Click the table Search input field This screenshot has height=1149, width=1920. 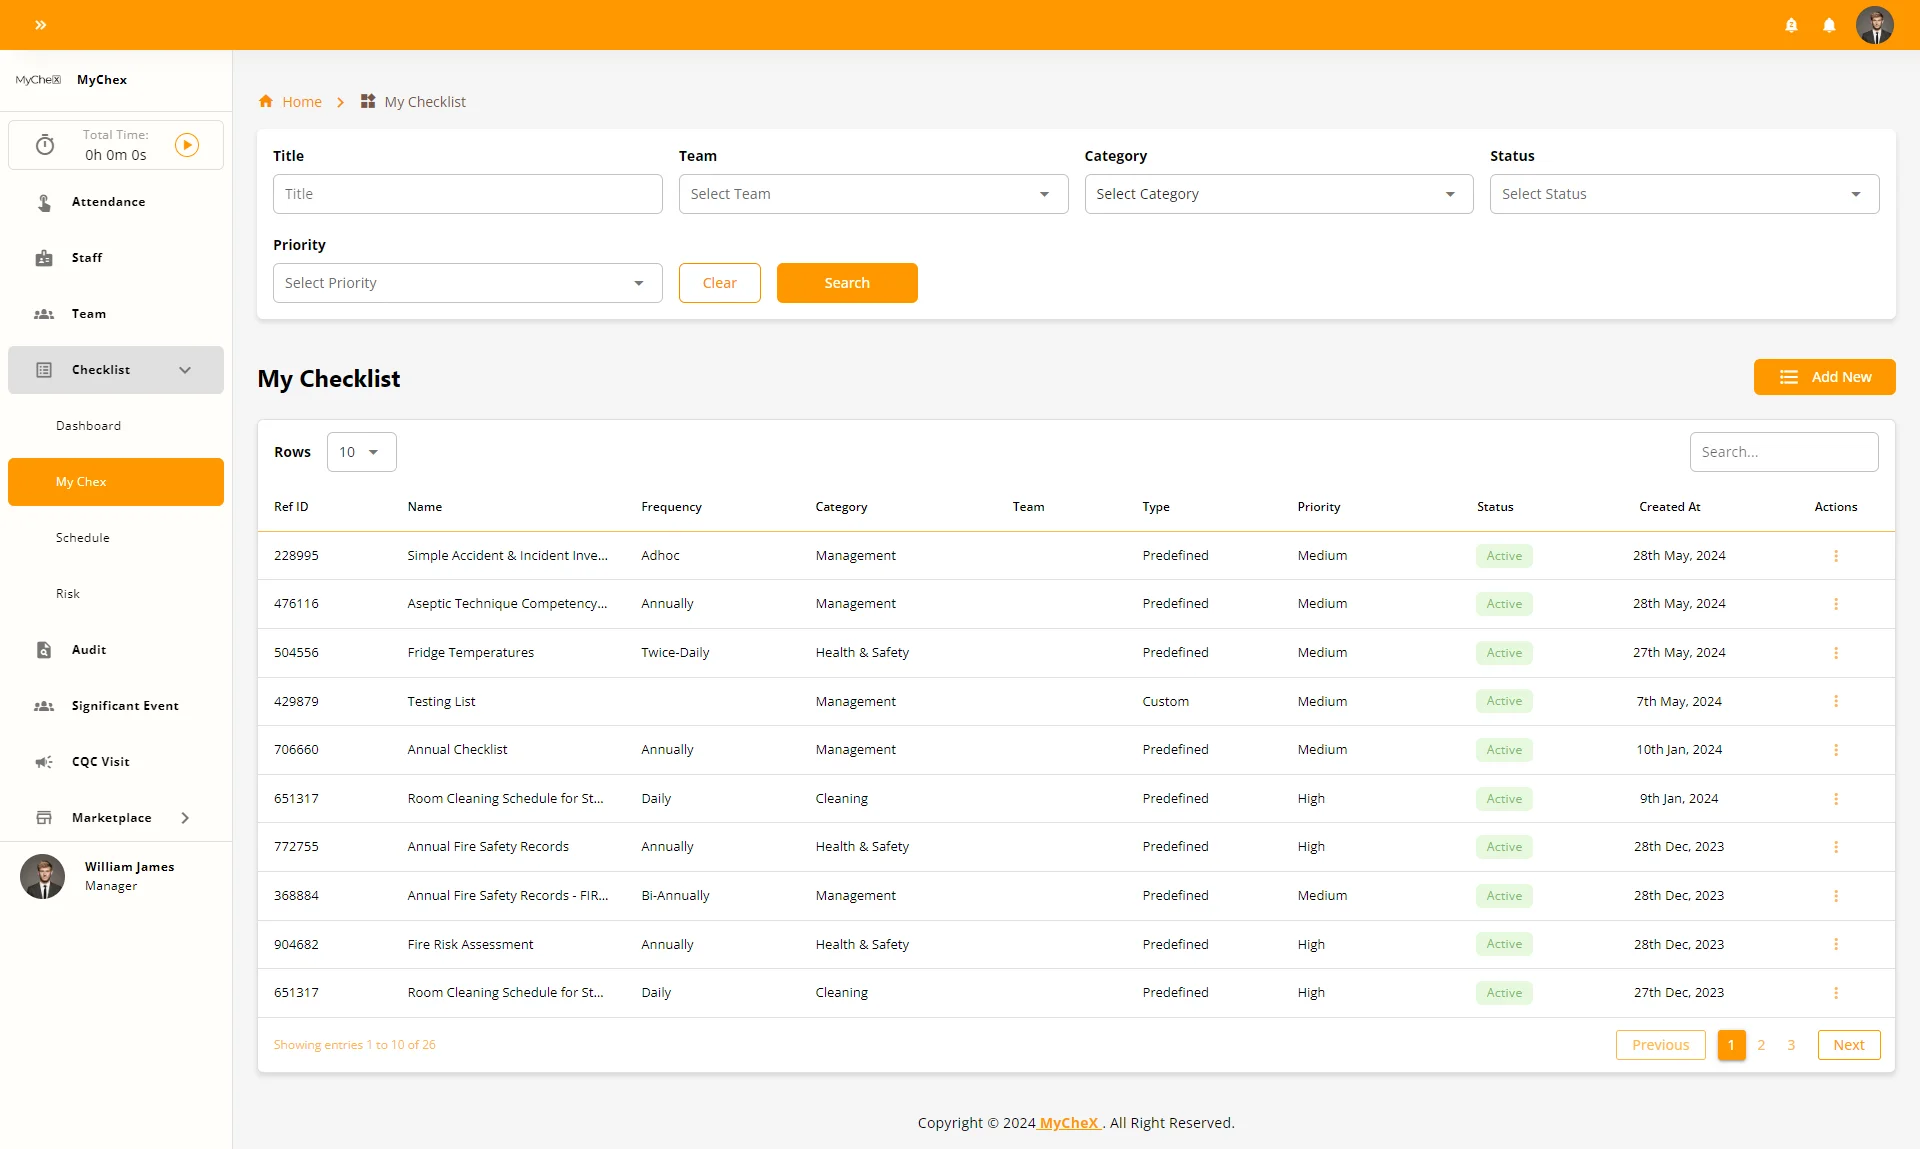(x=1783, y=452)
